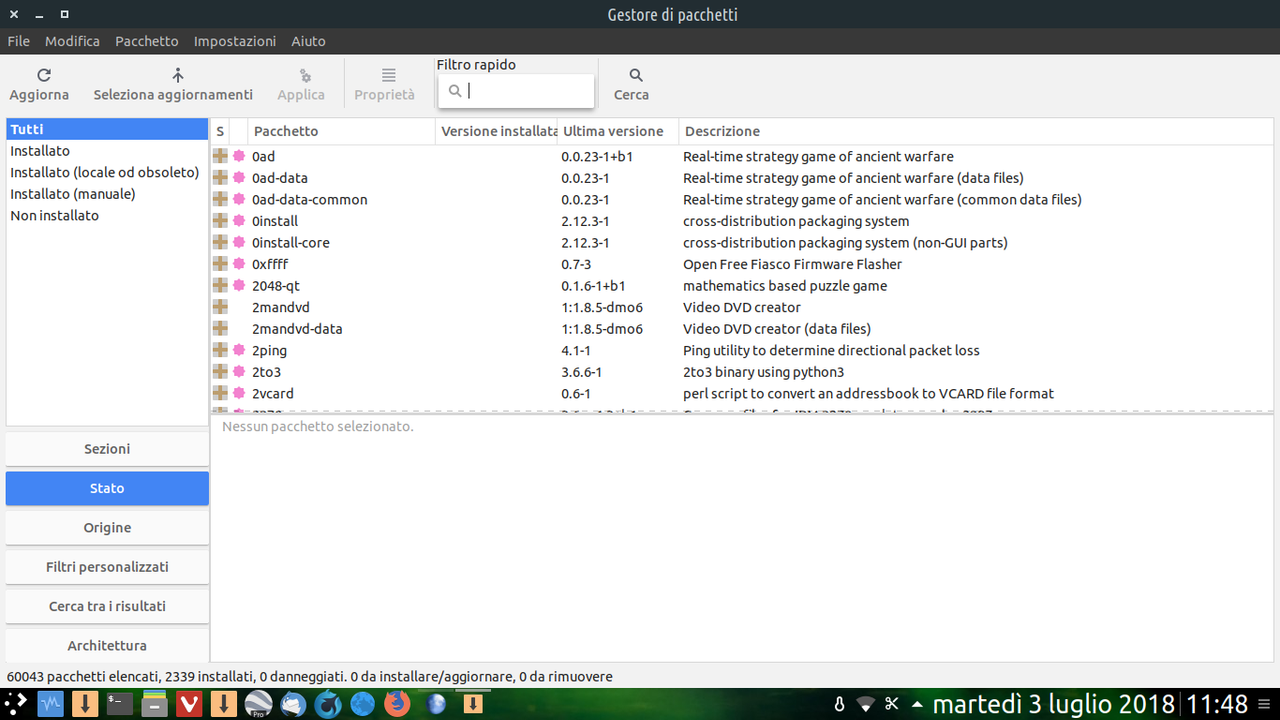This screenshot has height=720, width=1280.
Task: Select Installato (manuale) filter
Action: 107,194
